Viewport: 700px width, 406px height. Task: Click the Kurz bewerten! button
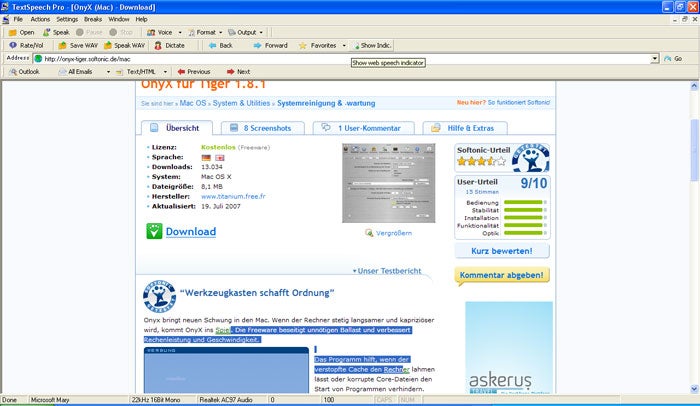502,251
